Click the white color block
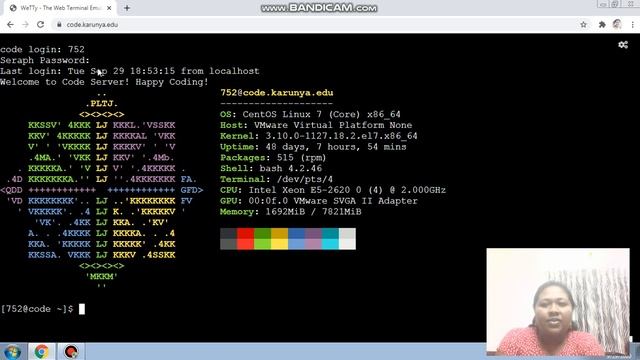640x360 pixels. coord(347,239)
